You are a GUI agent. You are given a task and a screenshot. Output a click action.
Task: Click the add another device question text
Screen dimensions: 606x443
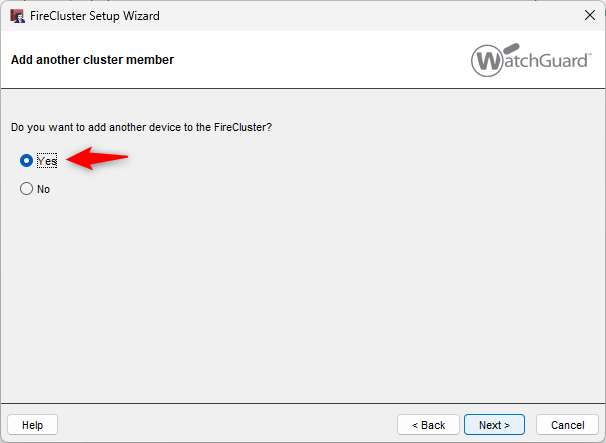tap(141, 127)
